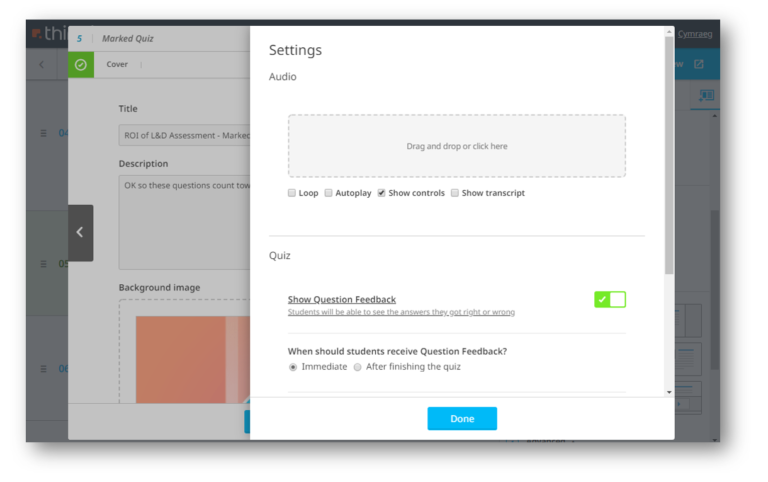Click the Students will be able to see description

(x=401, y=312)
